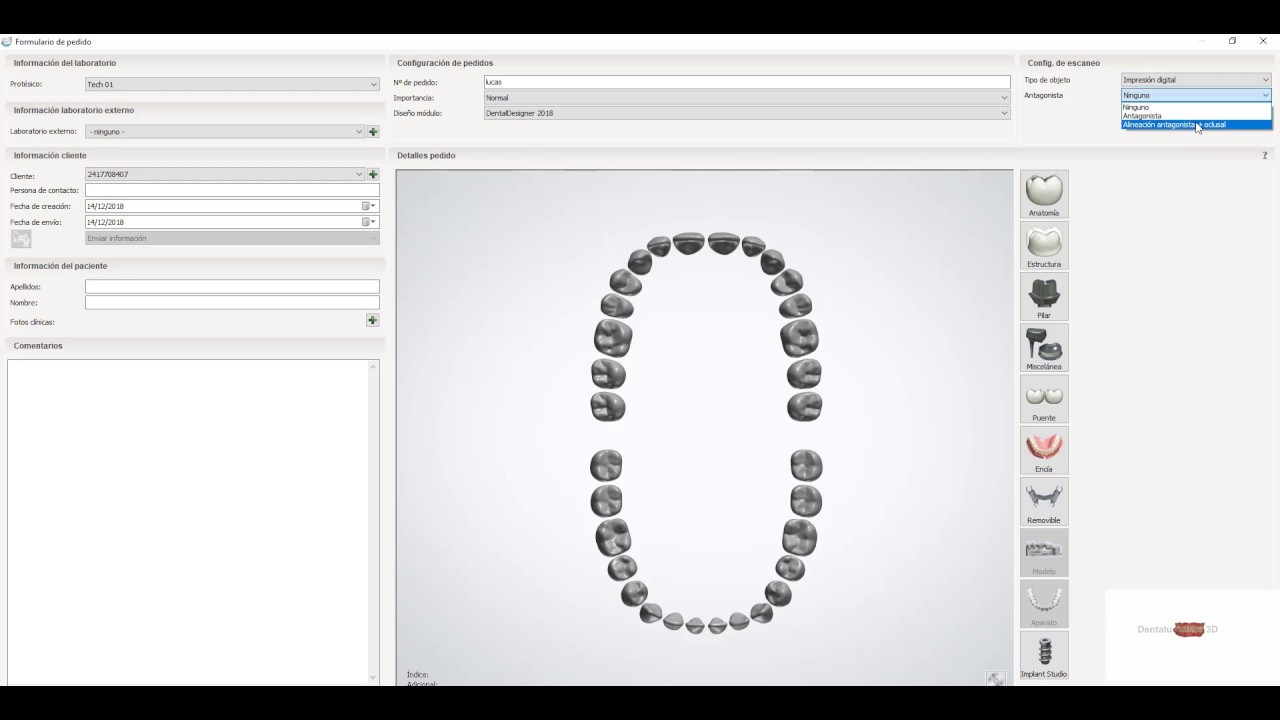
Task: Click the Detalles pedido header
Action: [x=426, y=155]
